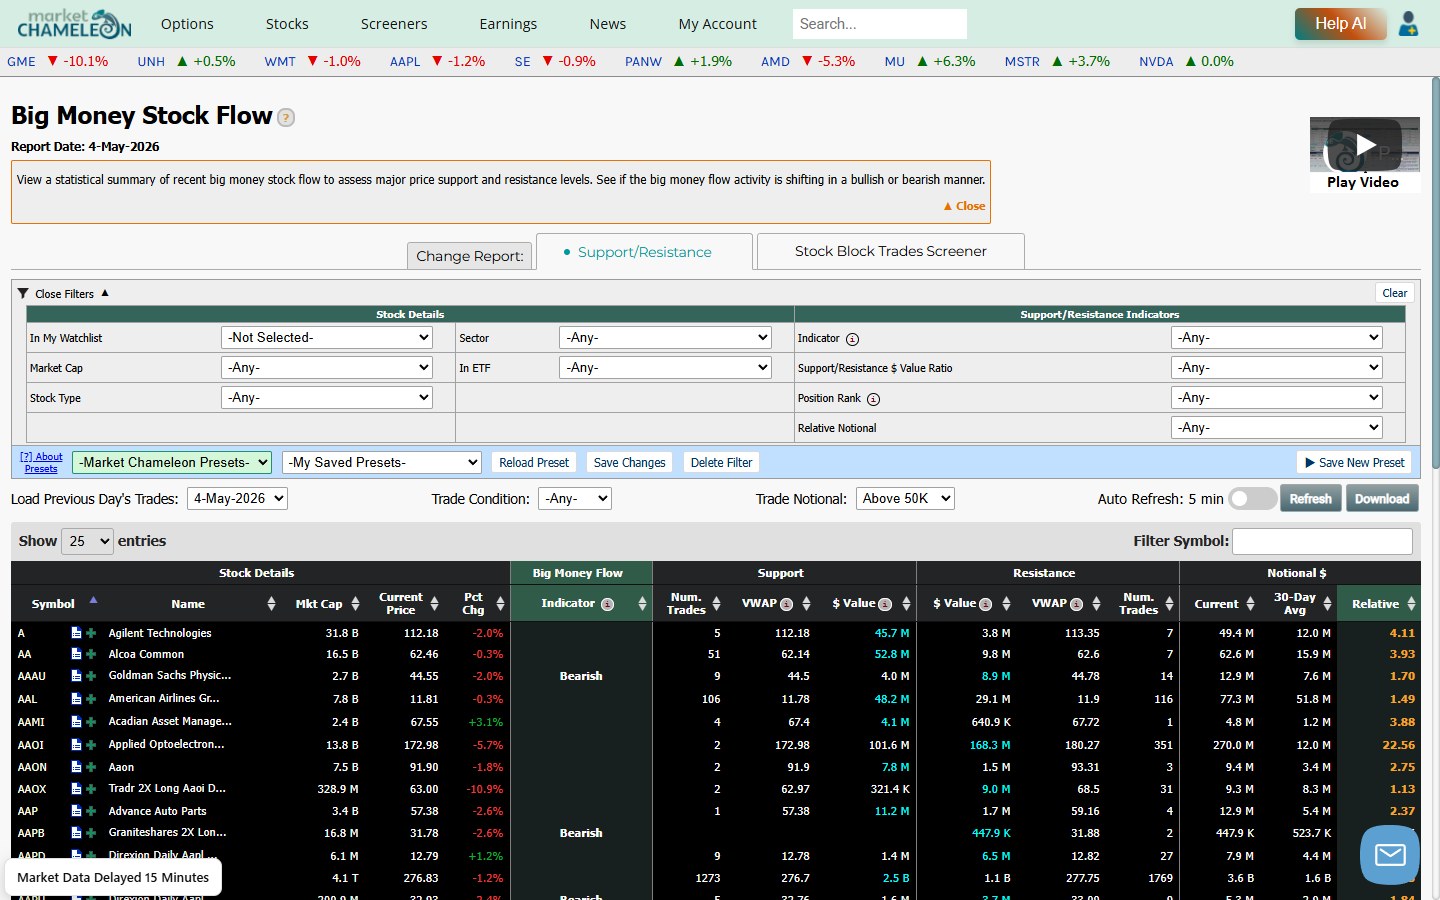Add AAMI to watchlist with plus icon

pos(91,722)
